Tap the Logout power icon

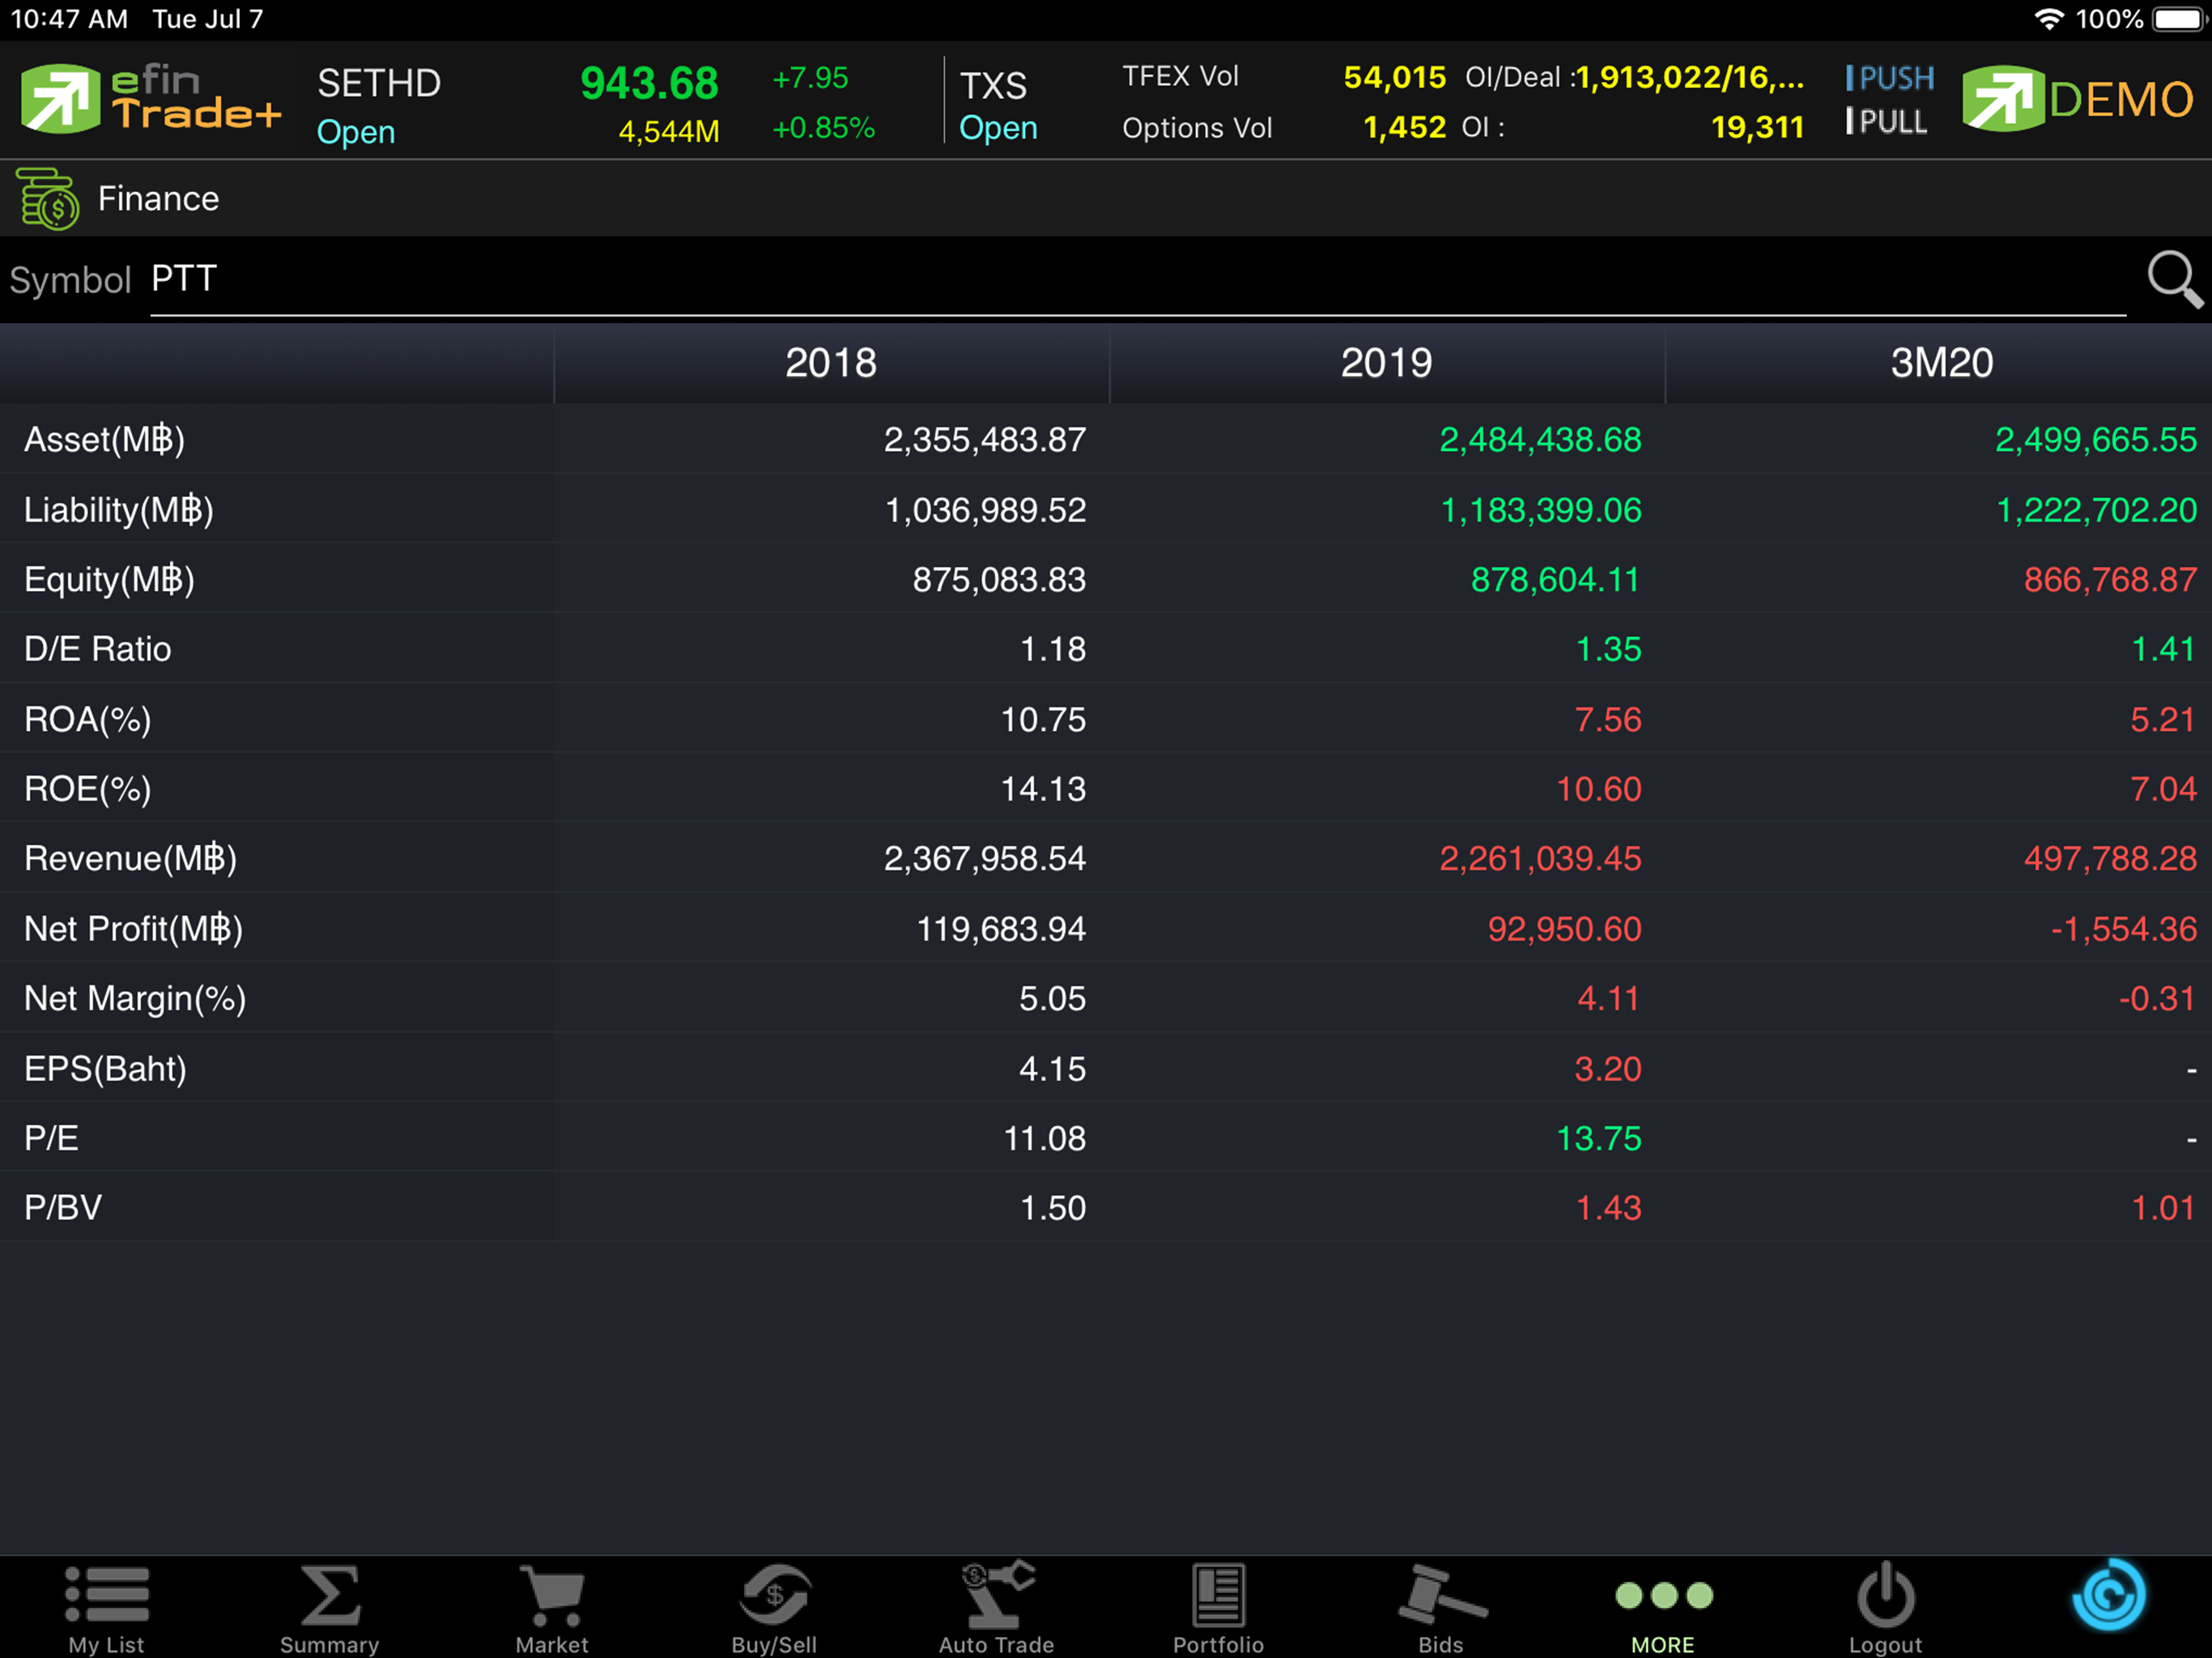point(1885,1609)
